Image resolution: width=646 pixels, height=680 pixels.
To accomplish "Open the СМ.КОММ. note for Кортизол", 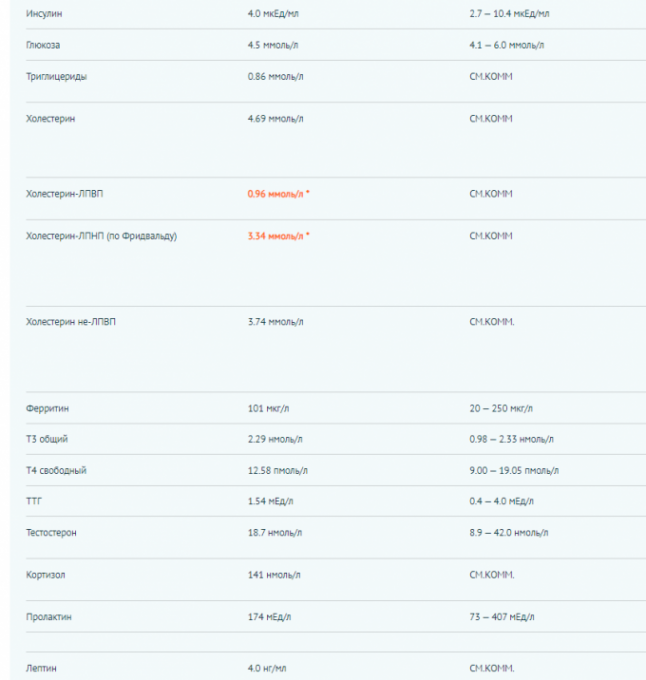I will (x=491, y=575).
